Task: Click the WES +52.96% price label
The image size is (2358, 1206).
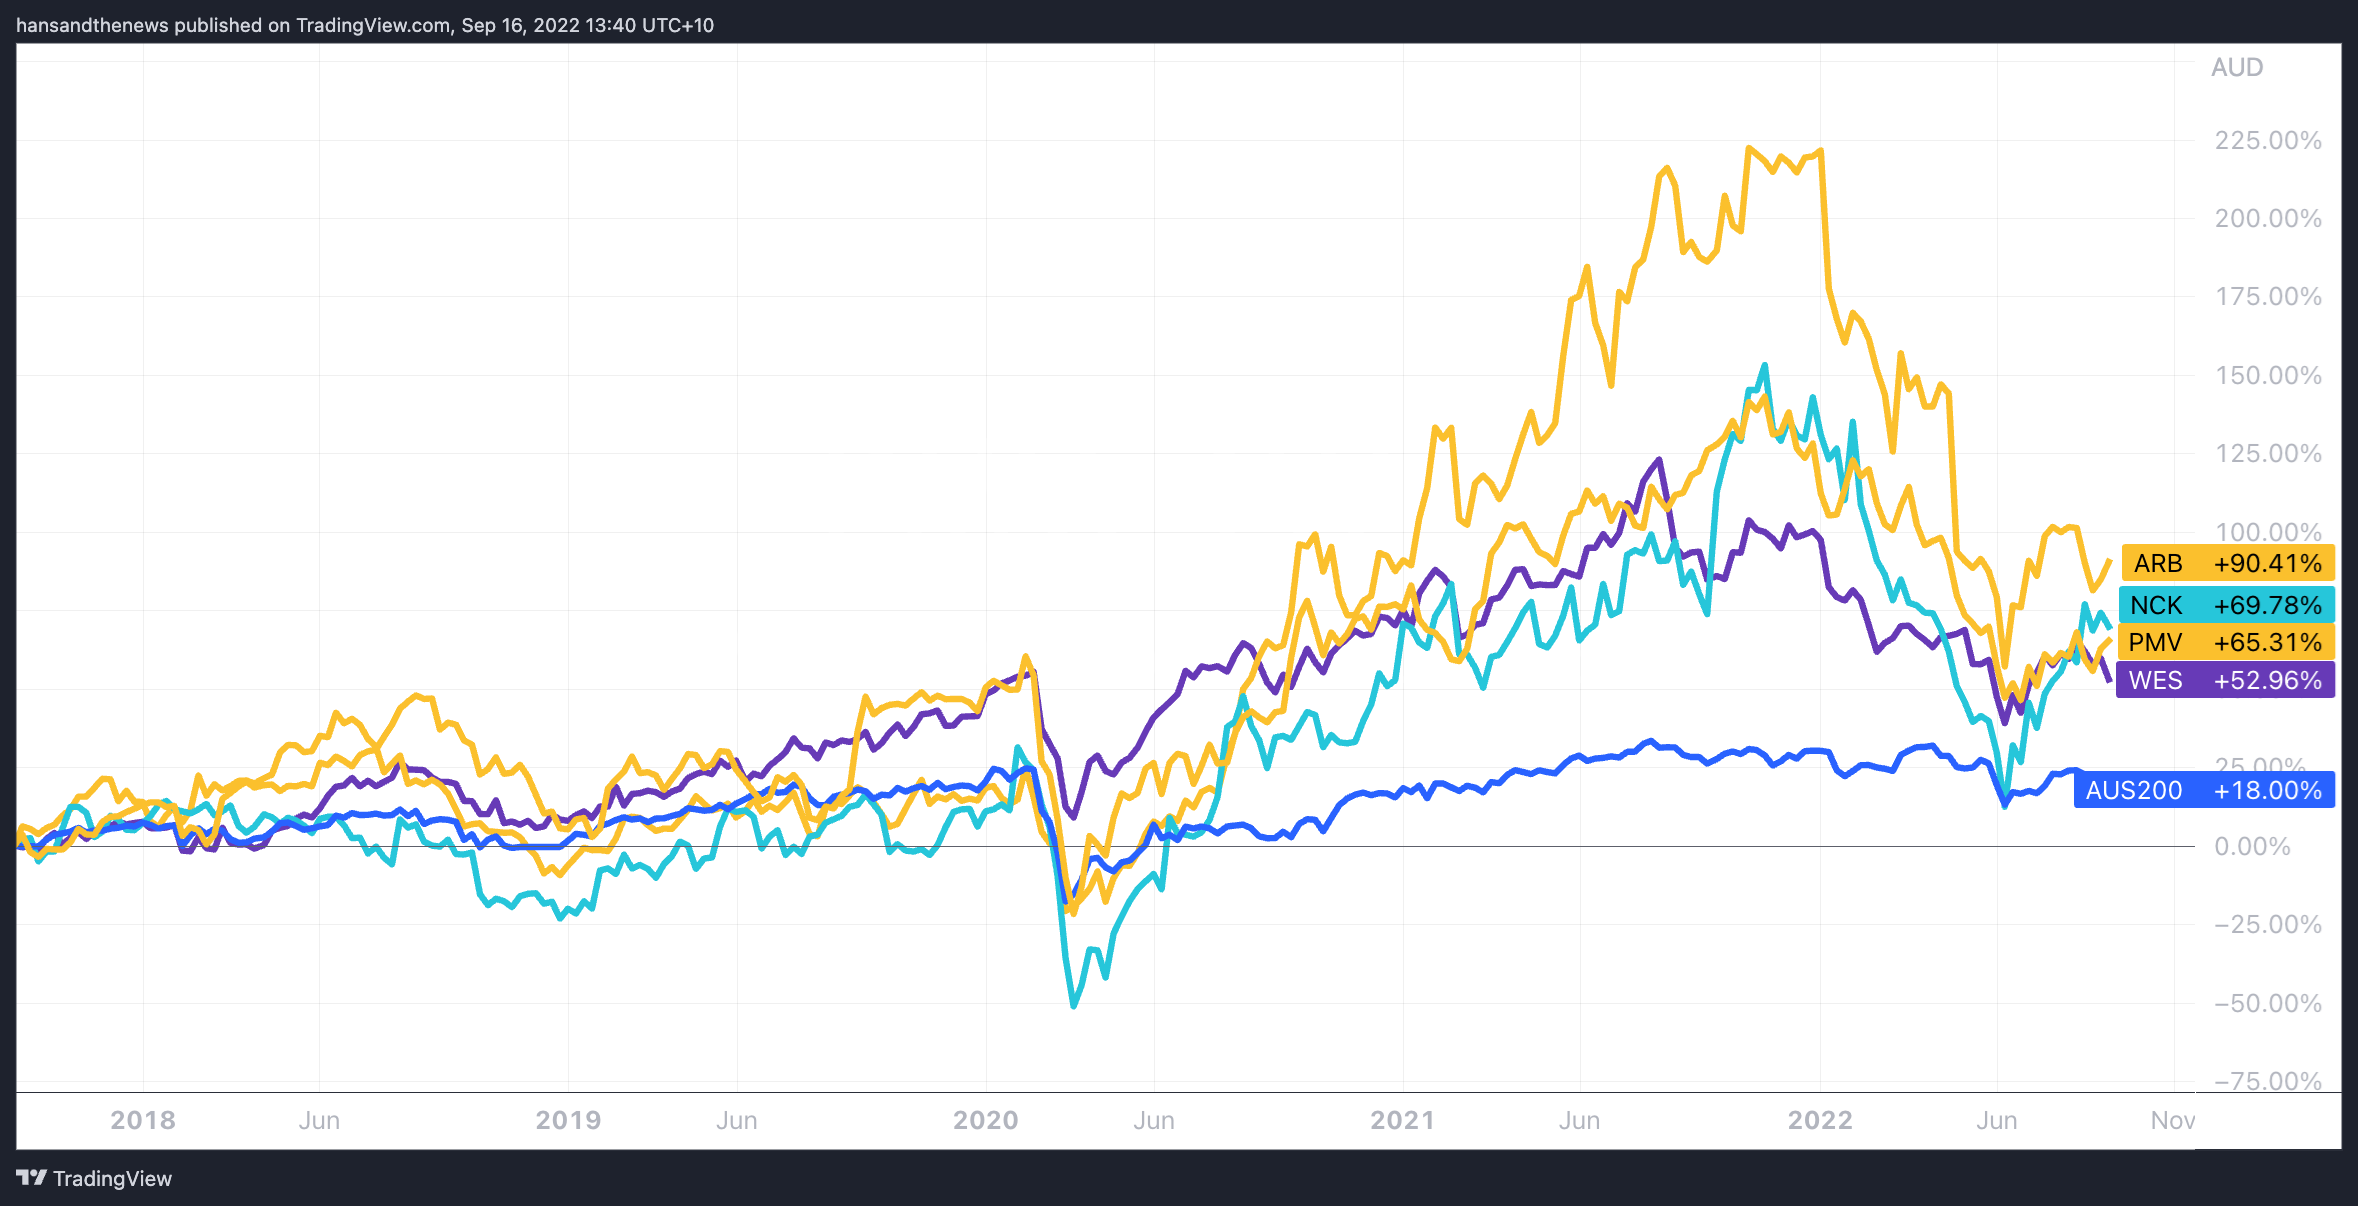Action: click(x=2225, y=680)
